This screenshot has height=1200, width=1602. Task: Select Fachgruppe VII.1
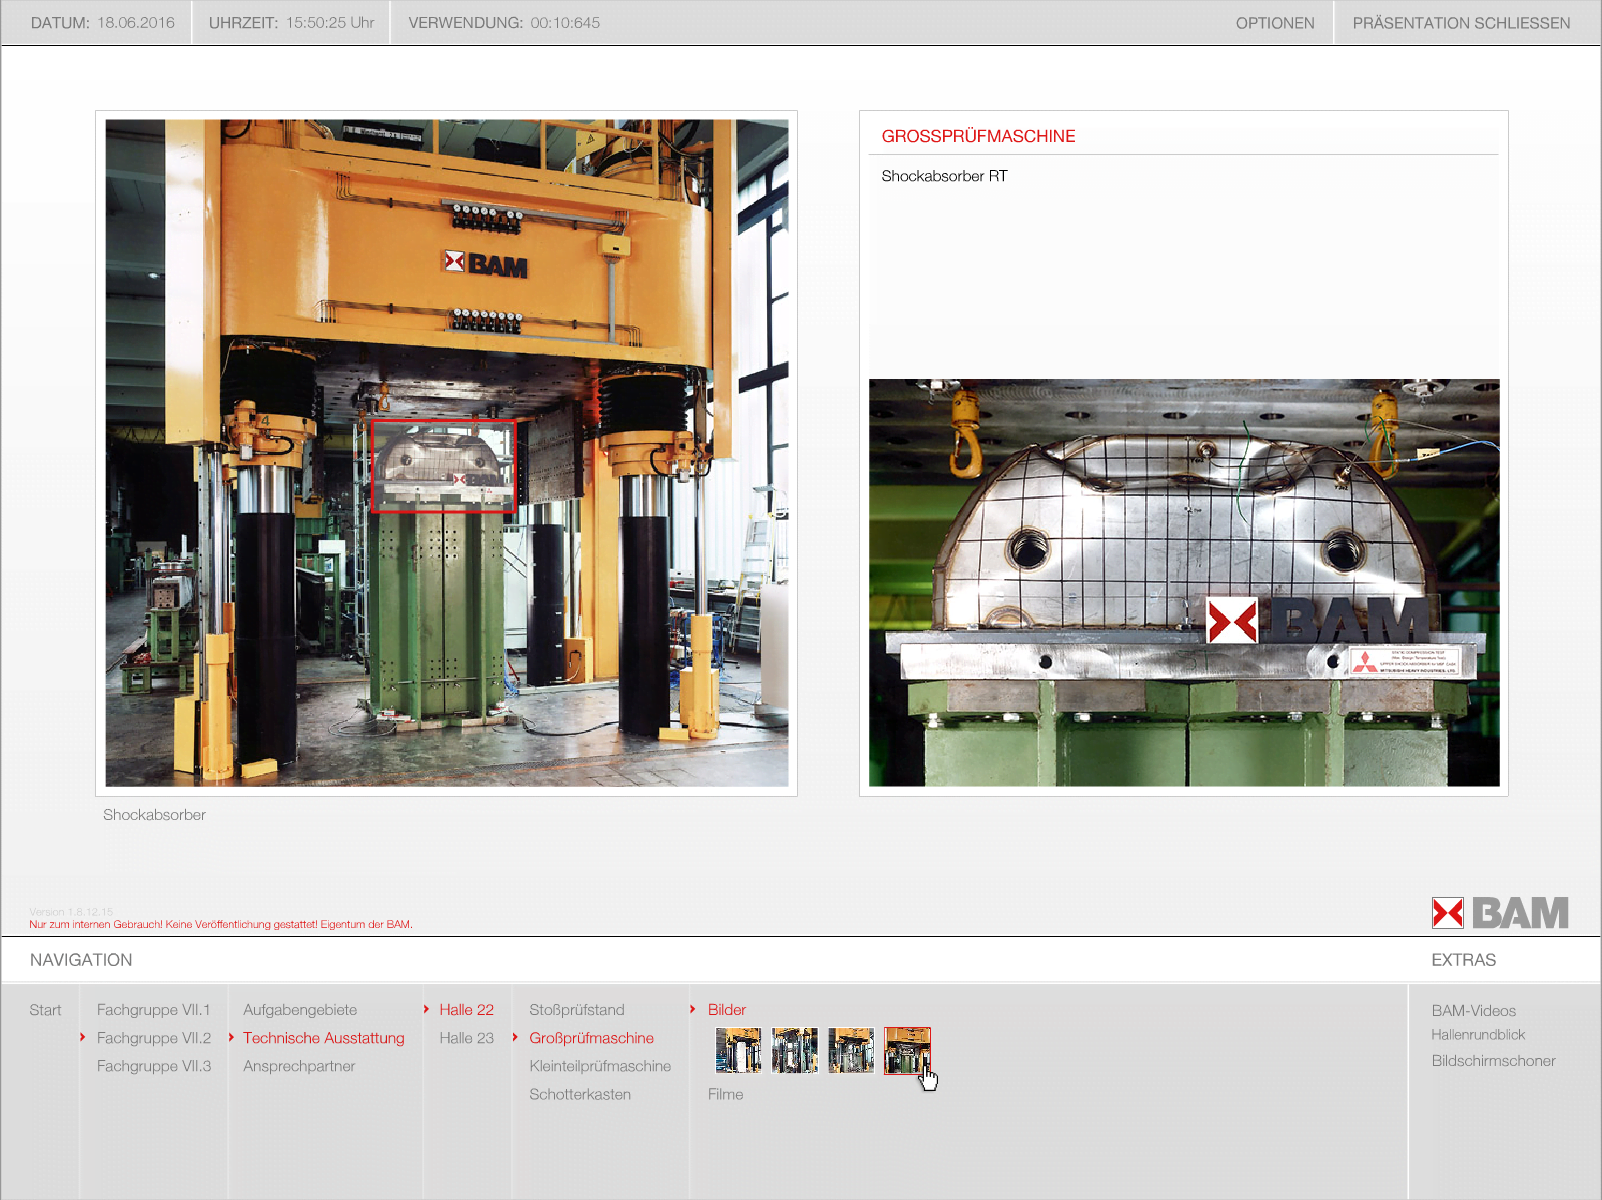153,1010
